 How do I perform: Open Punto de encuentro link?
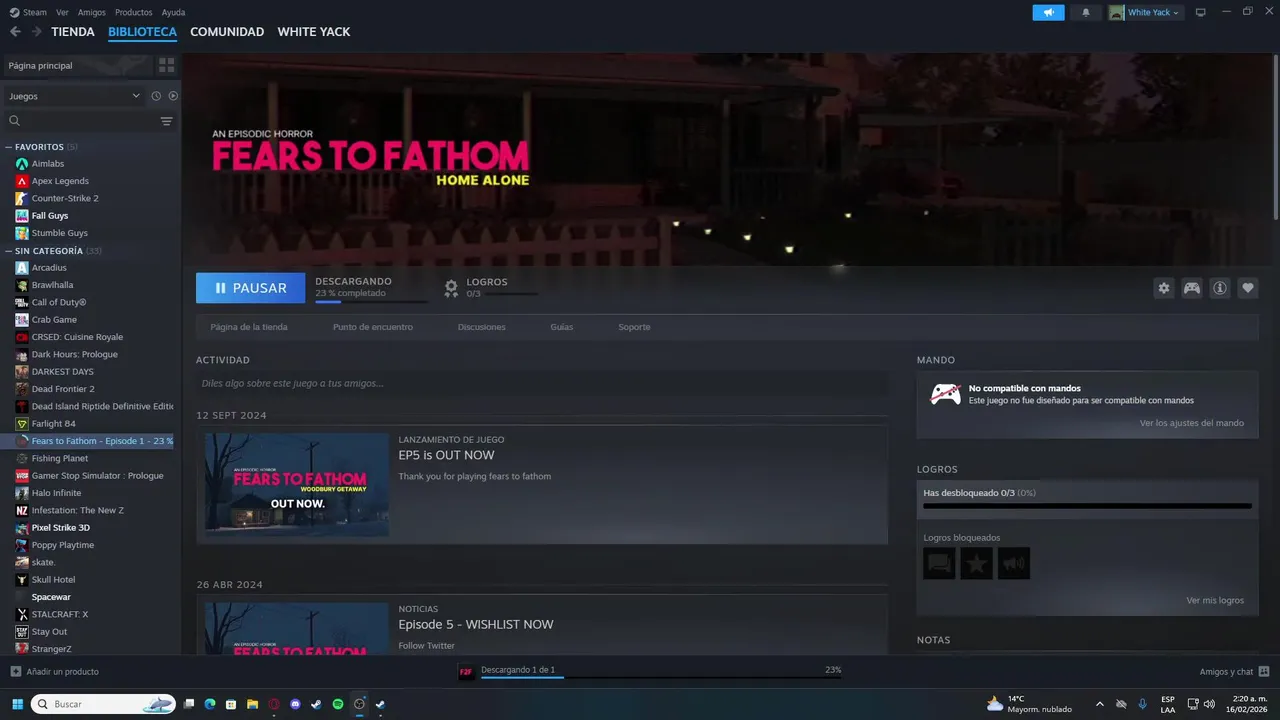click(x=373, y=327)
